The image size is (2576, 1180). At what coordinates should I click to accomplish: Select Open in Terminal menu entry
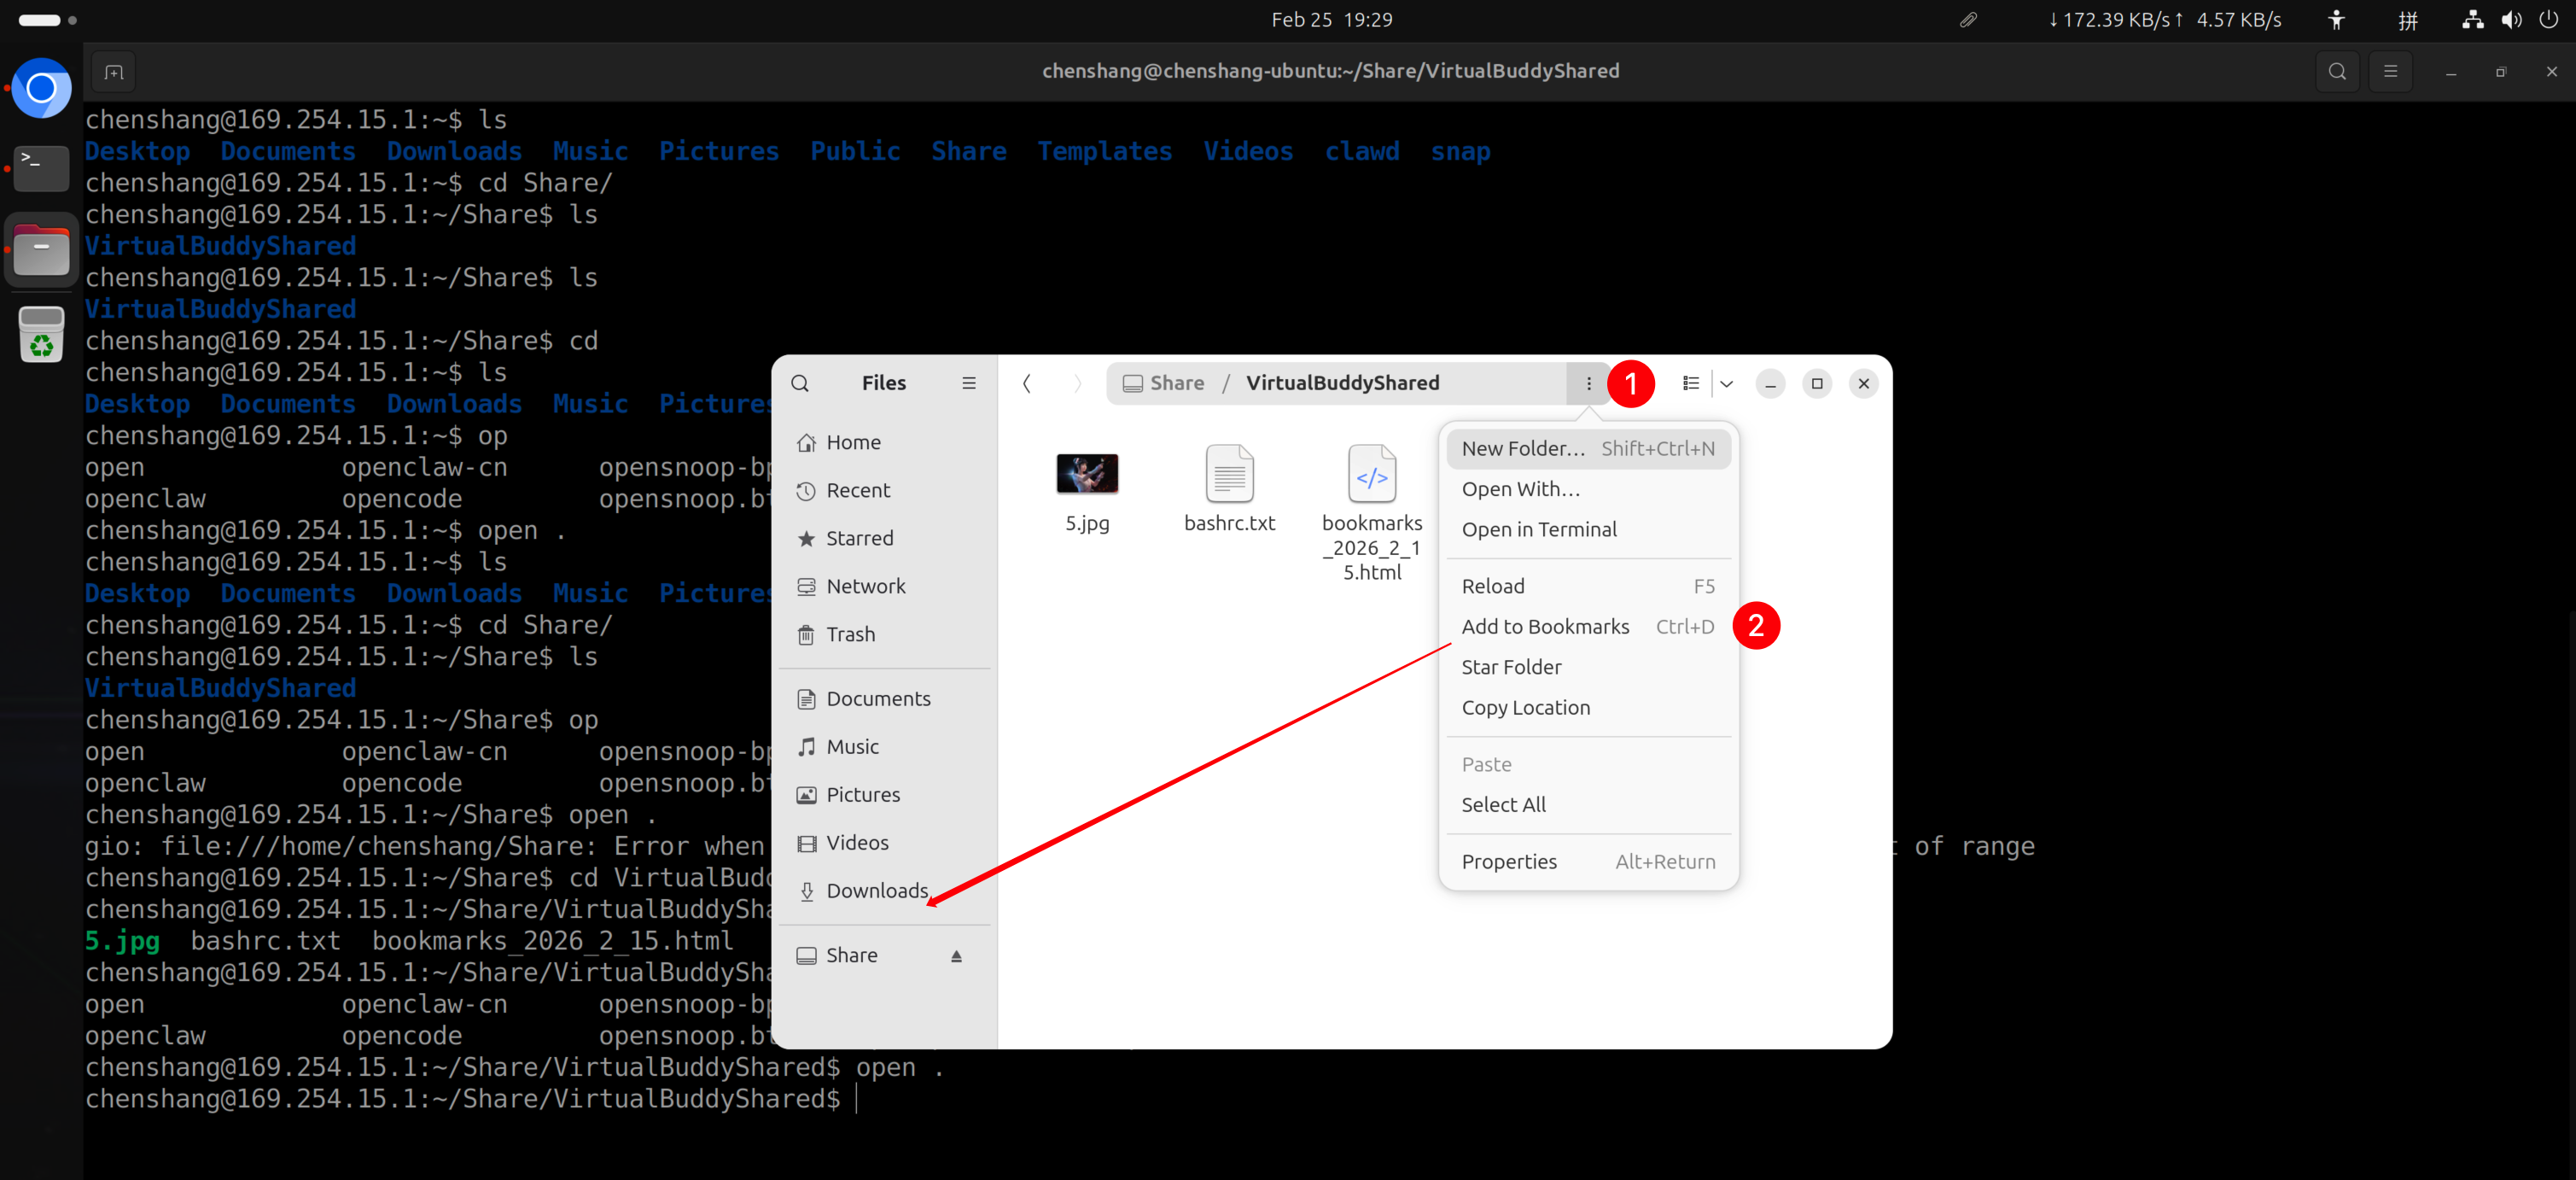tap(1538, 529)
